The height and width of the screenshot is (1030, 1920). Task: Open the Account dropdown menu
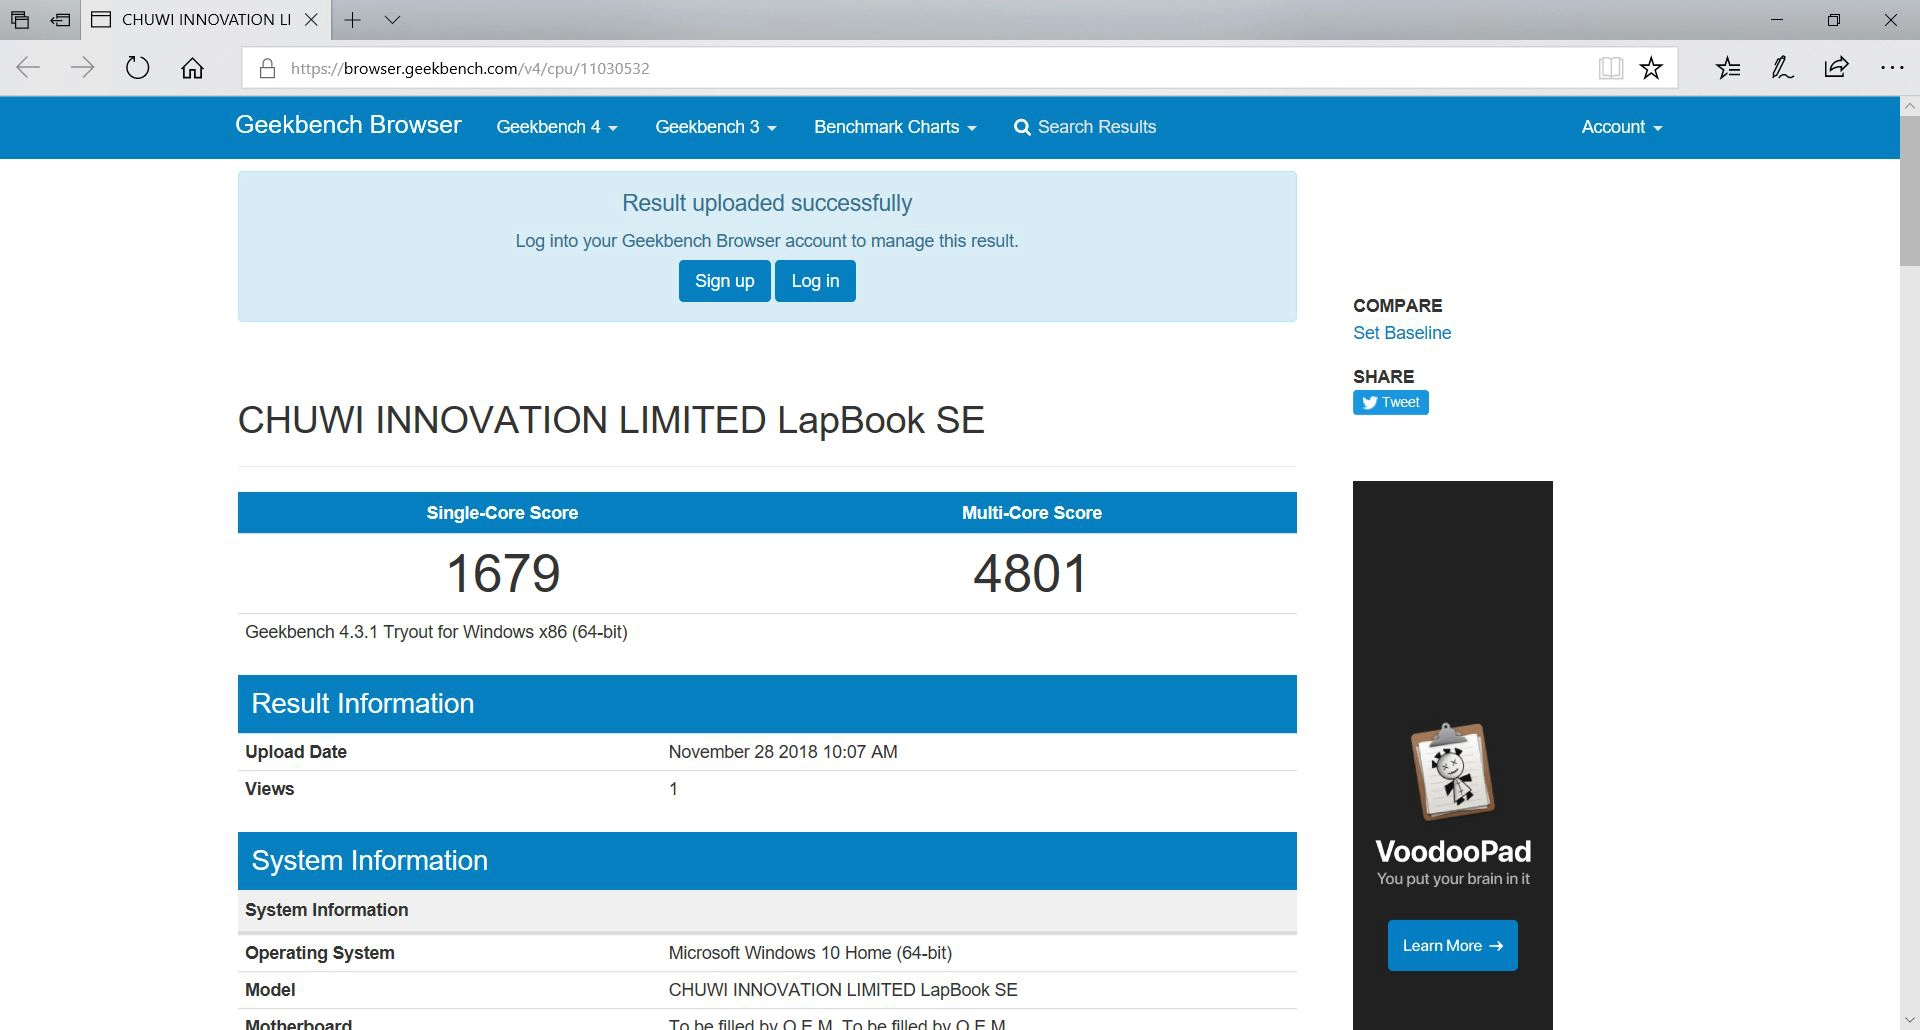click(x=1621, y=127)
